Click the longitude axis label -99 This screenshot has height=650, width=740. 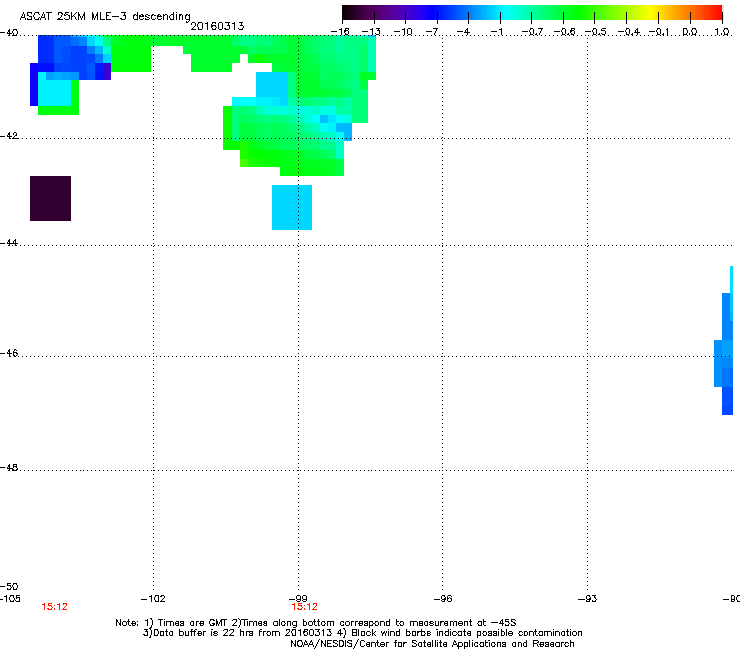(298, 599)
